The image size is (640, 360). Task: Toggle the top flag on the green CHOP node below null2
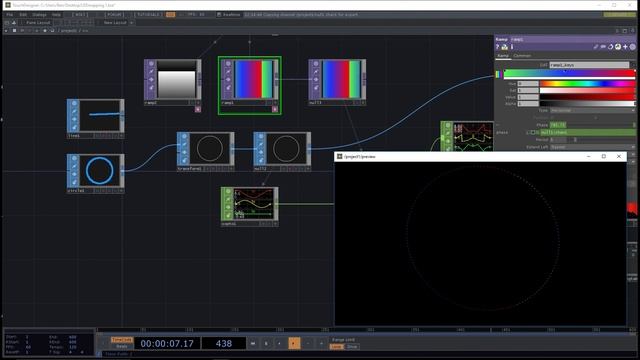[x=228, y=191]
